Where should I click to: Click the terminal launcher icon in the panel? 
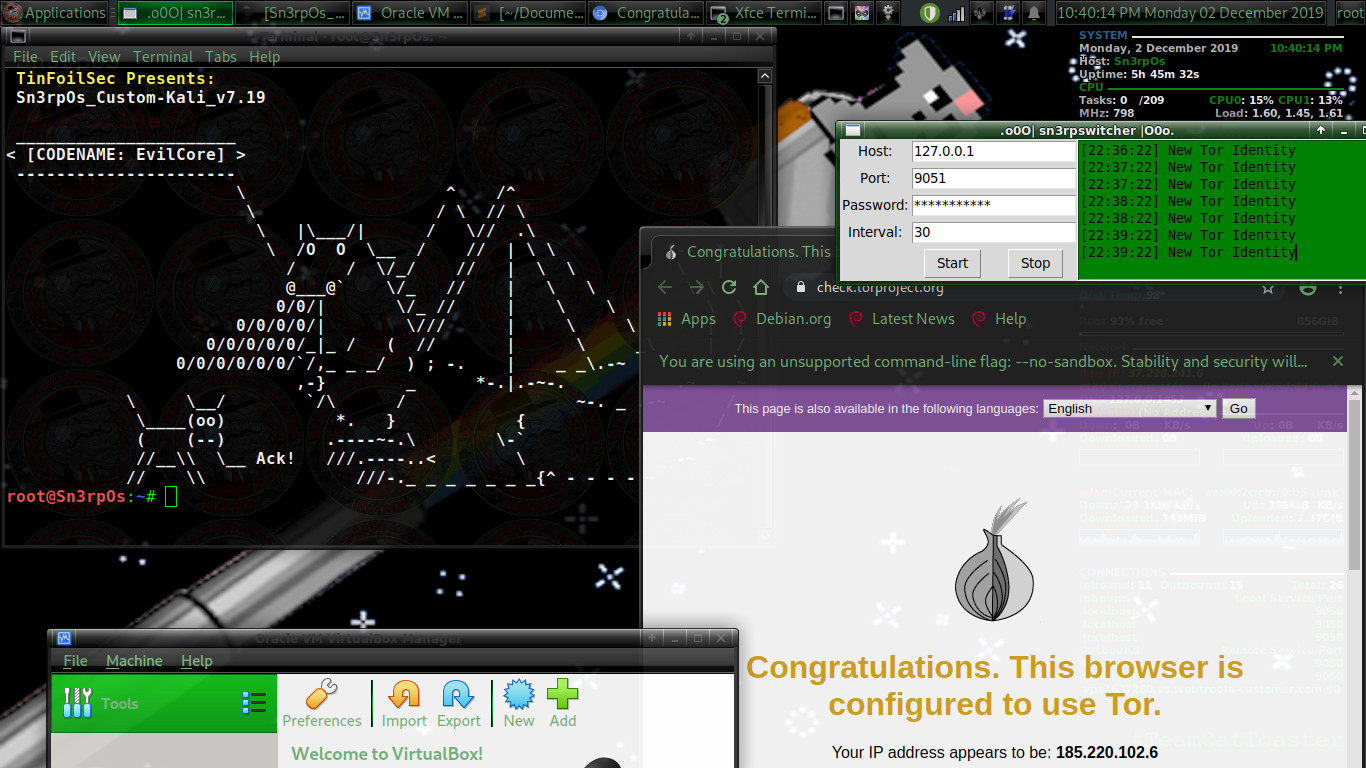pos(836,13)
